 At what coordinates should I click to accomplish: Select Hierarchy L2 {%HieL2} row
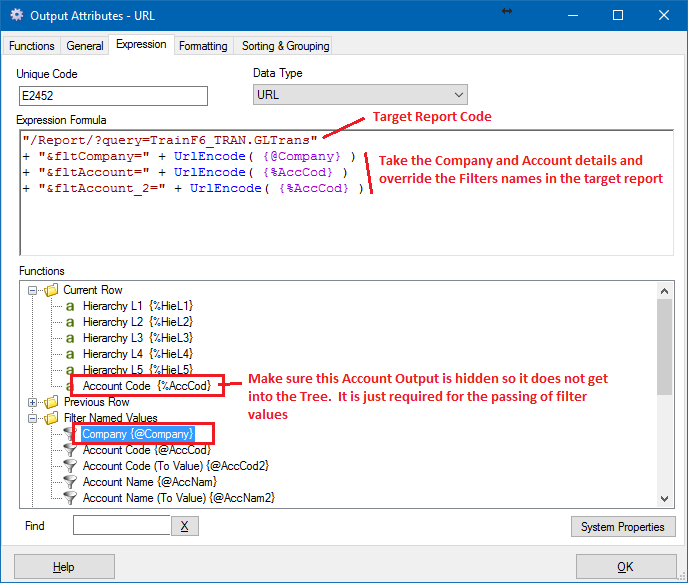pos(138,322)
